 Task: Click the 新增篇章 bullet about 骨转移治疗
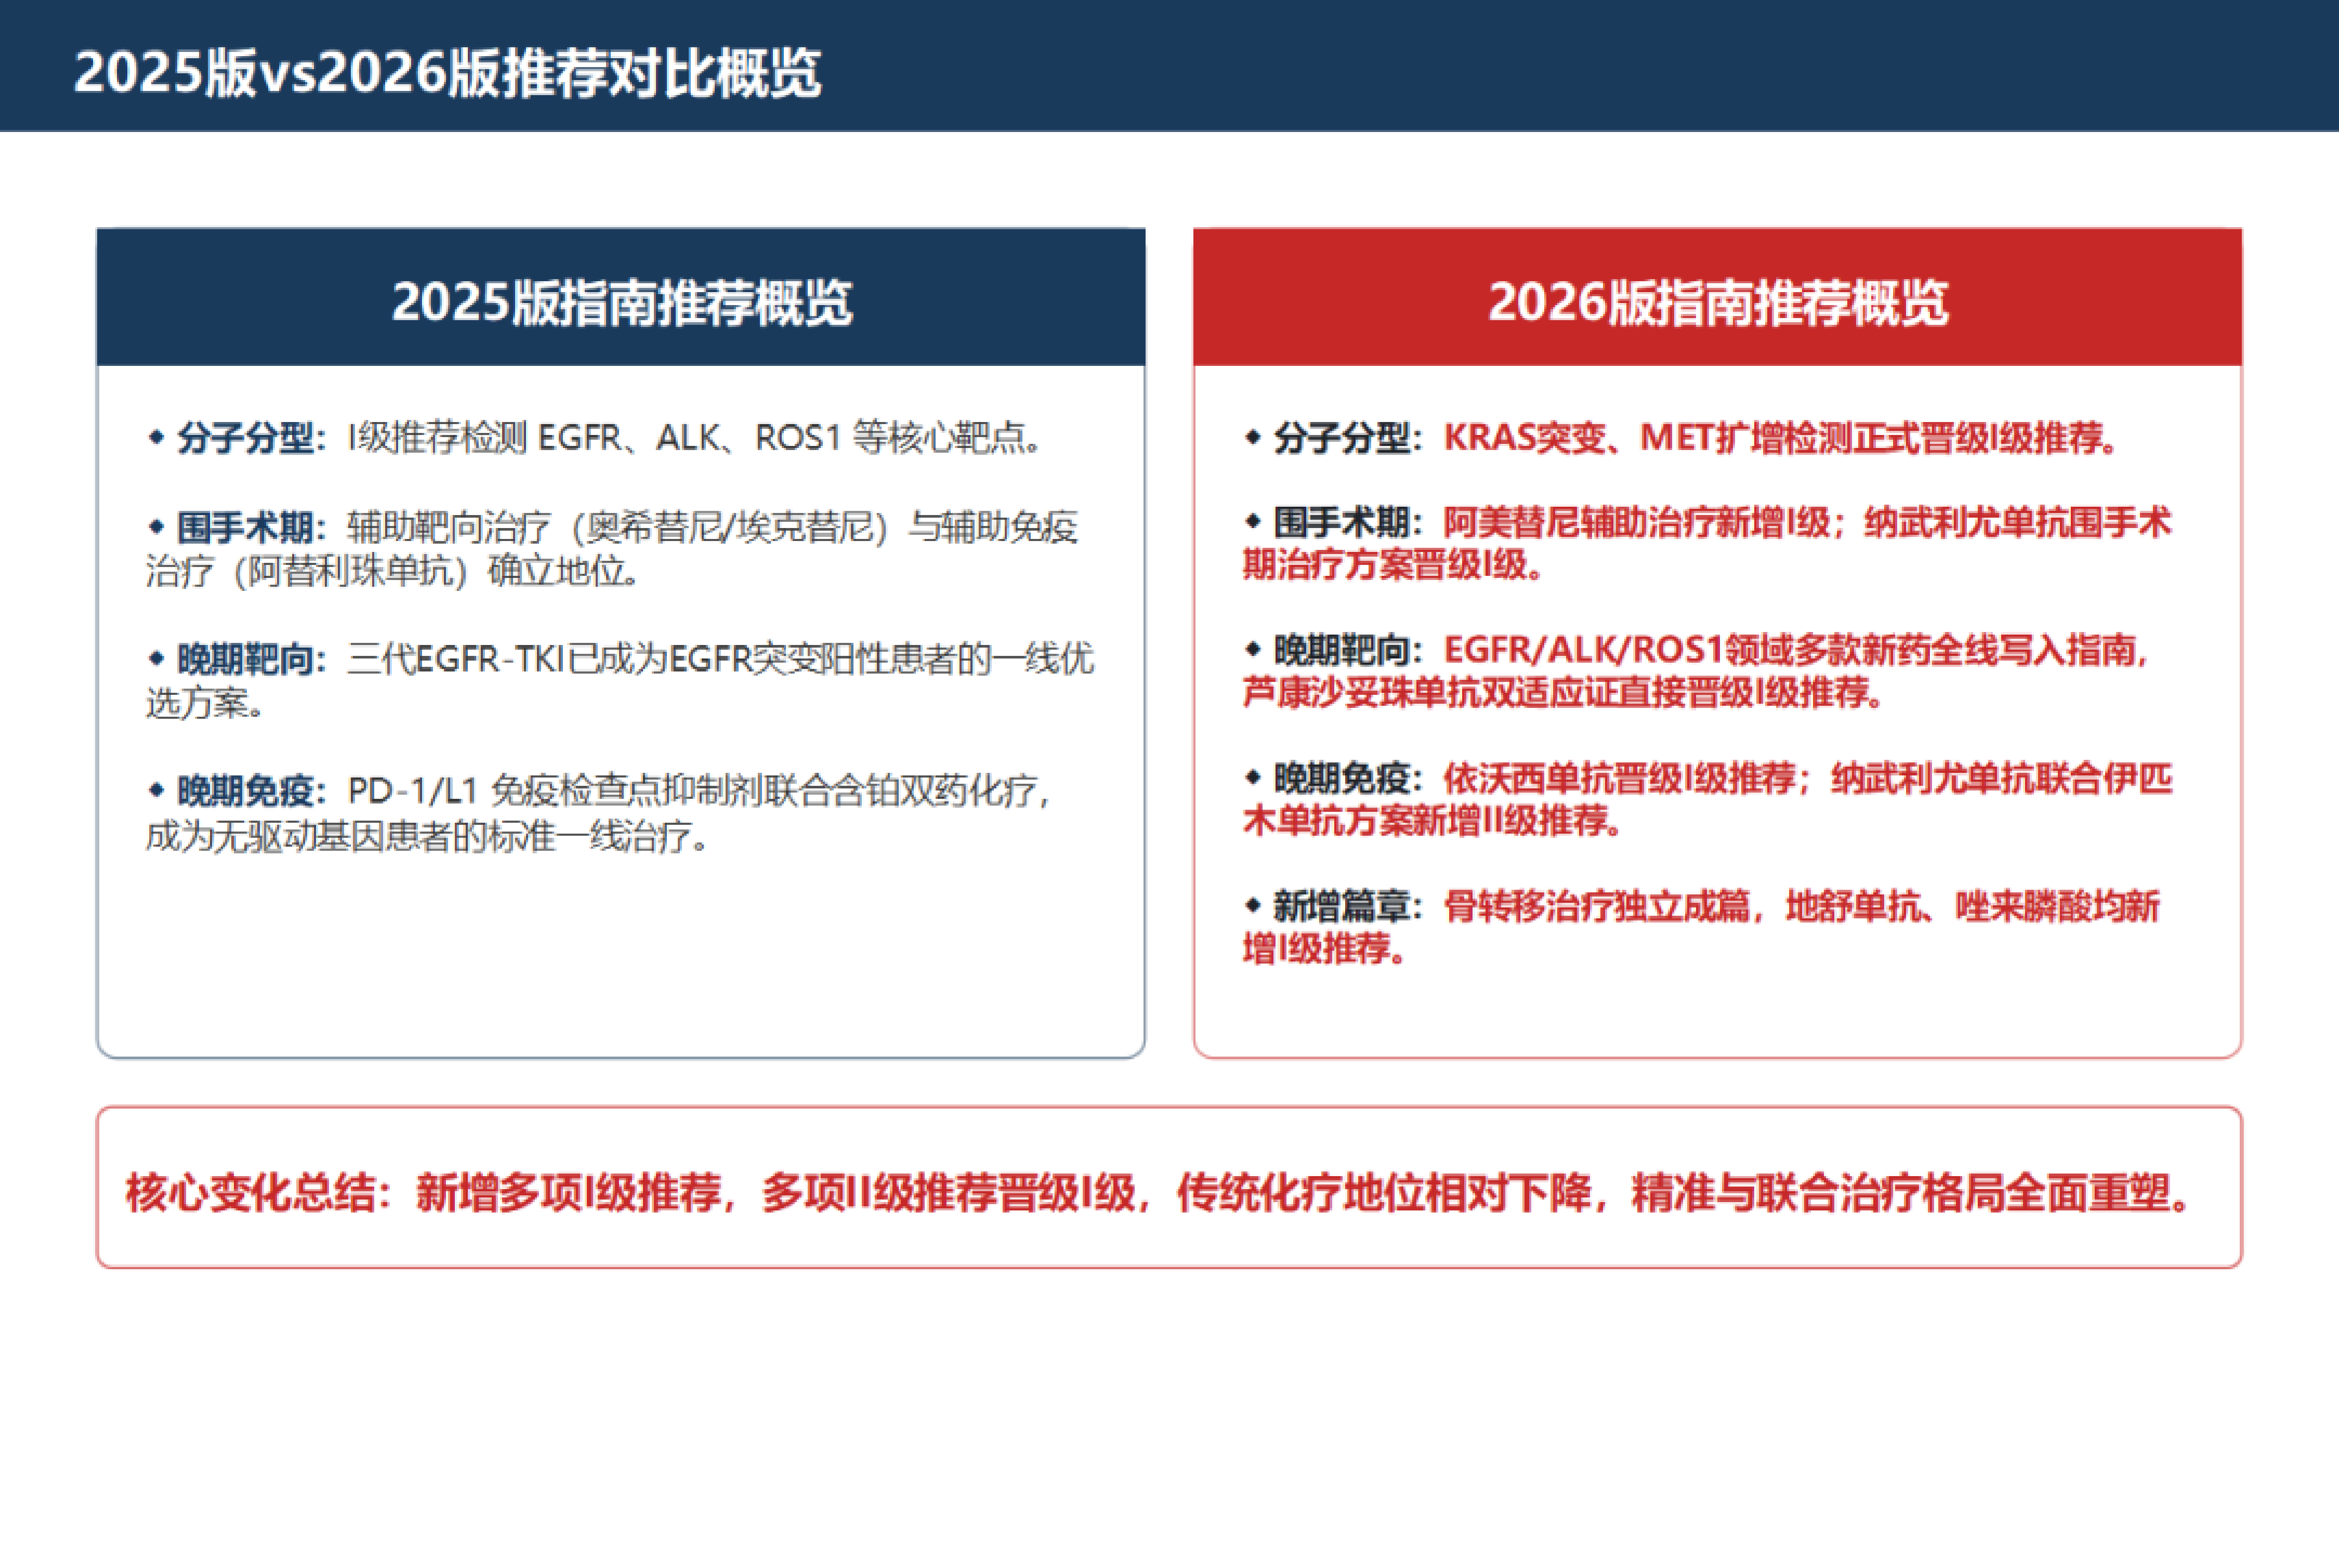click(1701, 927)
